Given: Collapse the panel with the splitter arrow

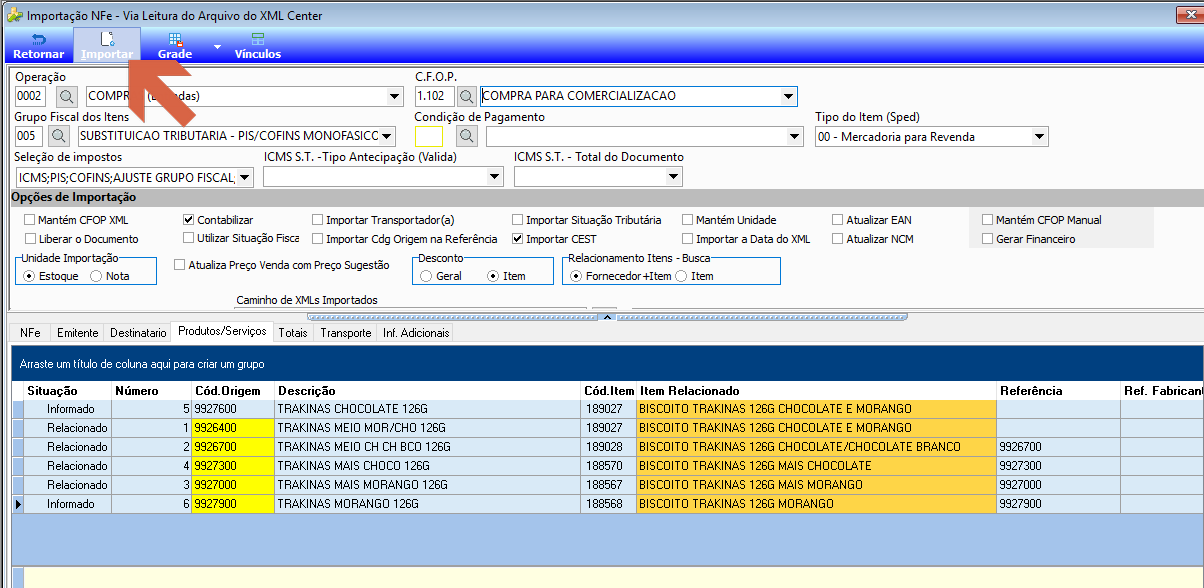Looking at the screenshot, I should coord(605,317).
